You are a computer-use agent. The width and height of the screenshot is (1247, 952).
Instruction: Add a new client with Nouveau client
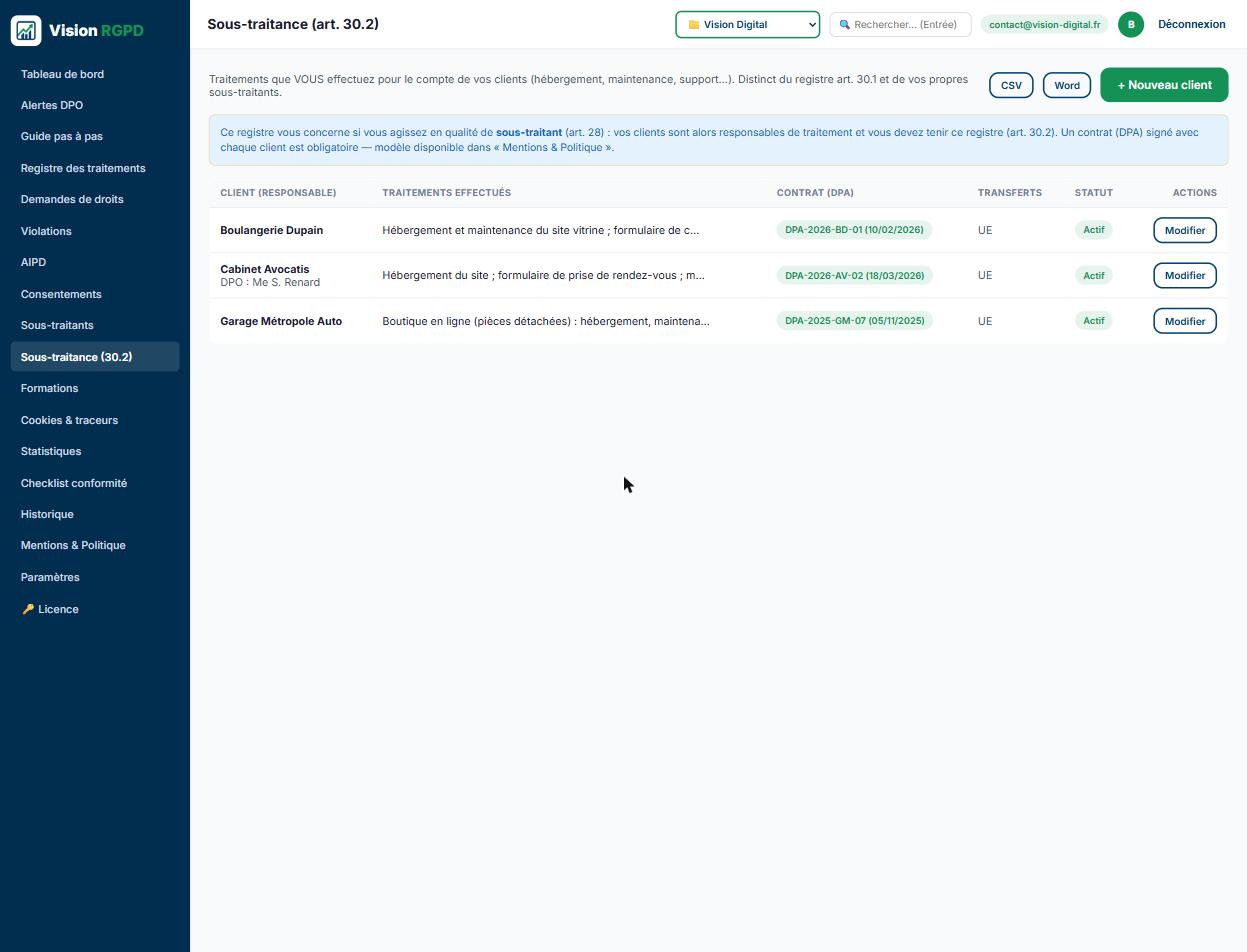[1164, 85]
